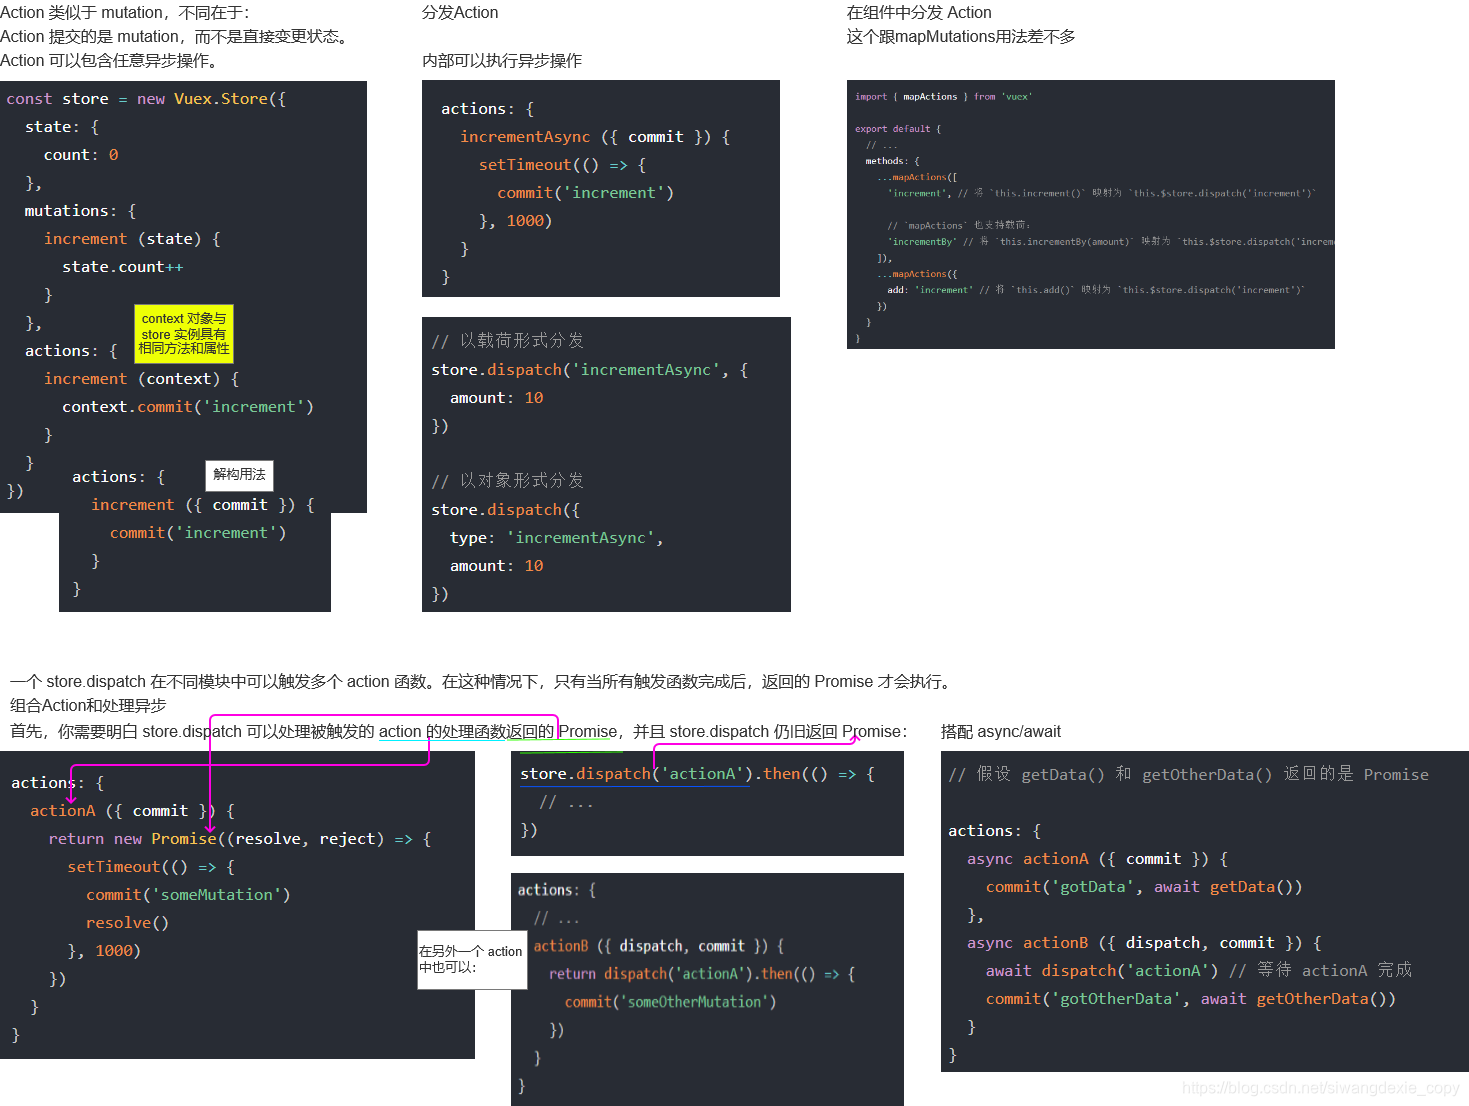Open the small mapActions code image
Viewport: 1469px width, 1106px height.
click(1091, 214)
